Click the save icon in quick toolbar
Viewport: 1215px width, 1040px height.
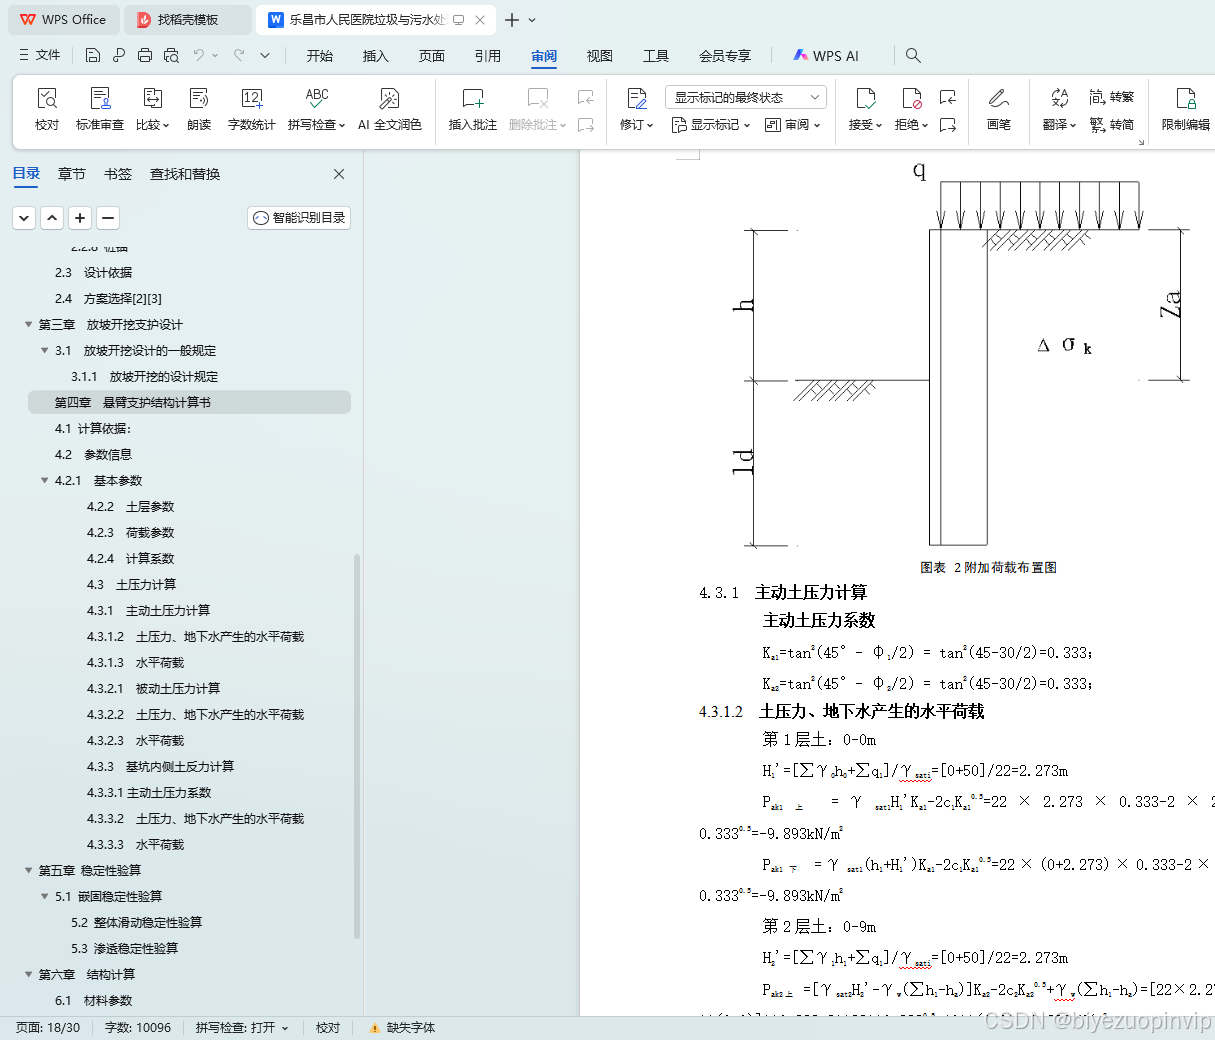pos(93,55)
